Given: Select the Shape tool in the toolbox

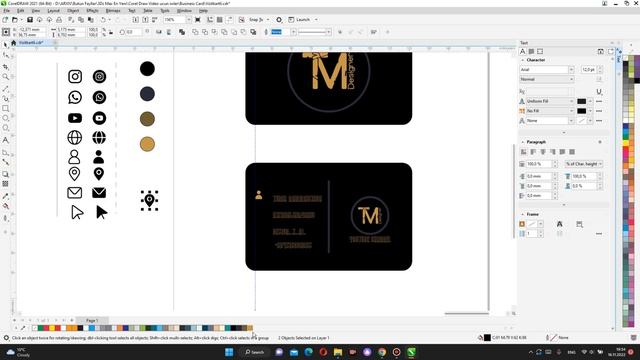Looking at the screenshot, I should point(5,55).
